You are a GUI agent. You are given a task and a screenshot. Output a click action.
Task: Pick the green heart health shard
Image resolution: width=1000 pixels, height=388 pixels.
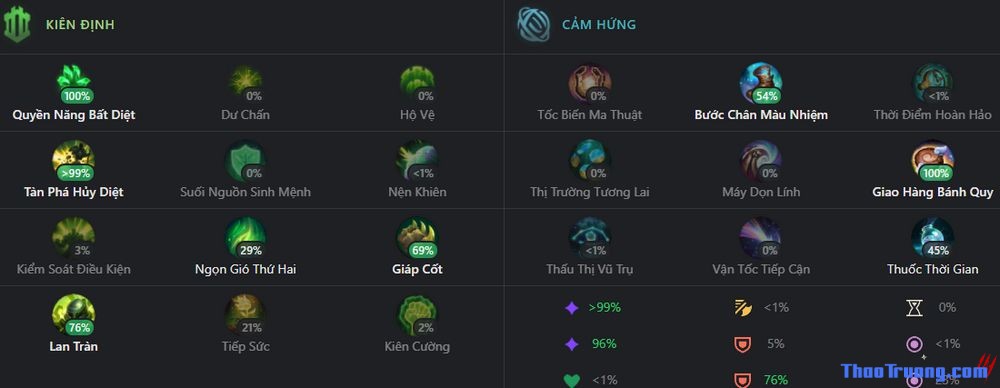click(x=571, y=380)
